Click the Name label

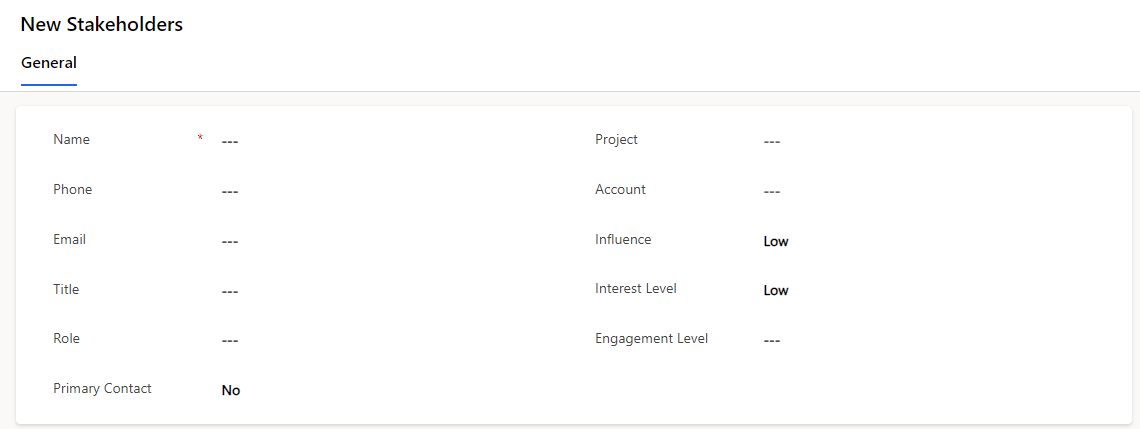coord(71,140)
